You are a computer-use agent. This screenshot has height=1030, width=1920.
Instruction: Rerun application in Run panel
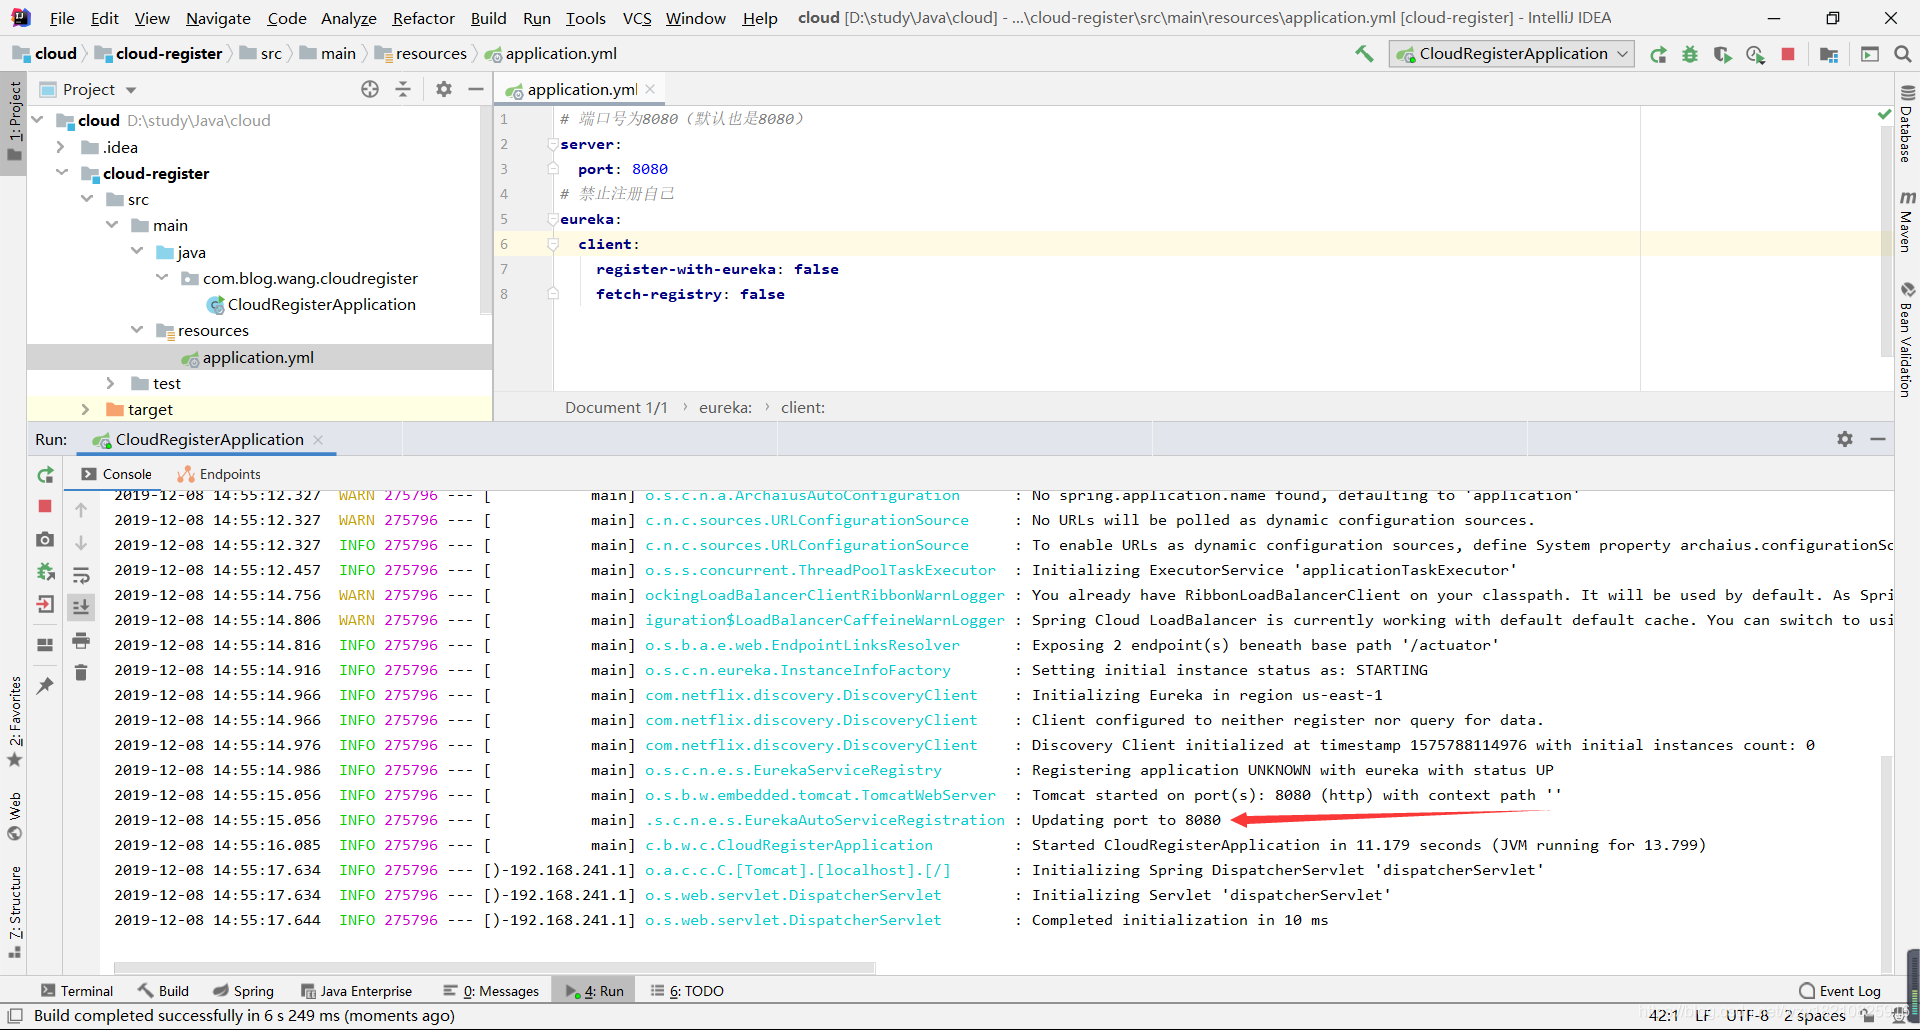tap(45, 475)
